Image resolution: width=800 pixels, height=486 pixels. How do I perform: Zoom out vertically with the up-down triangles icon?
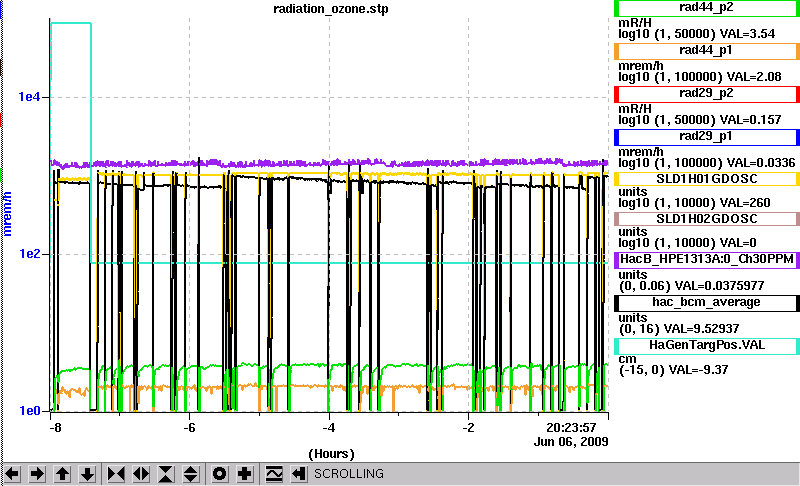[191, 474]
